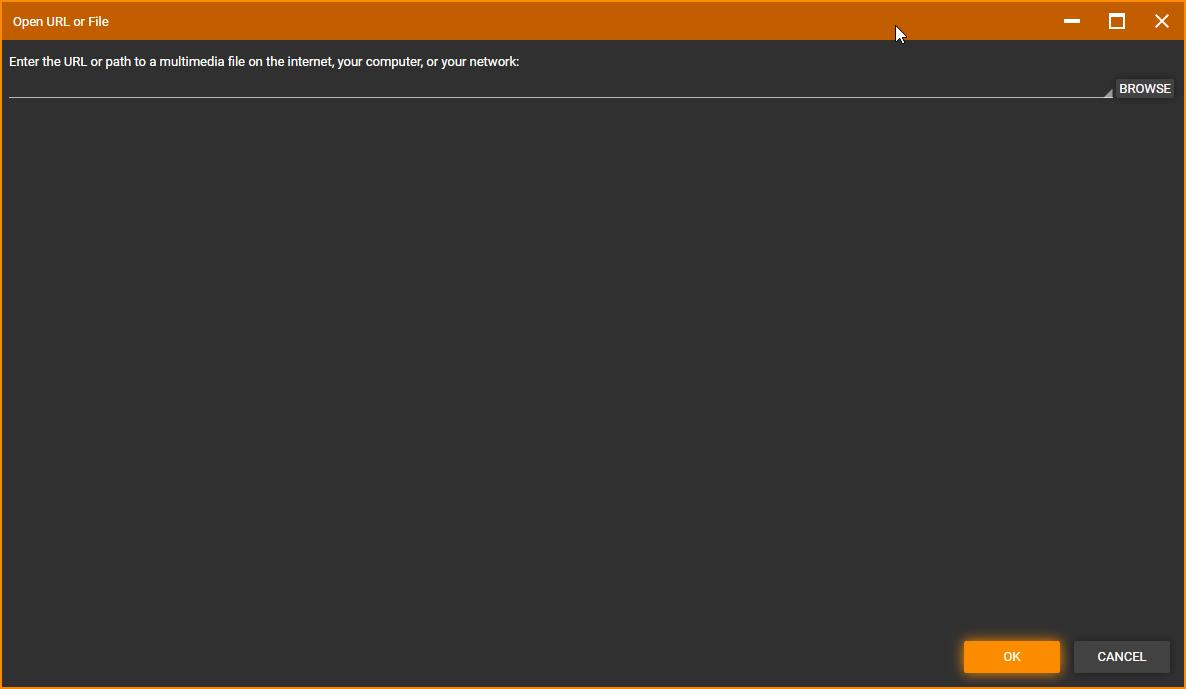The width and height of the screenshot is (1186, 689).
Task: Confirm with the orange OK button
Action: click(x=1011, y=657)
